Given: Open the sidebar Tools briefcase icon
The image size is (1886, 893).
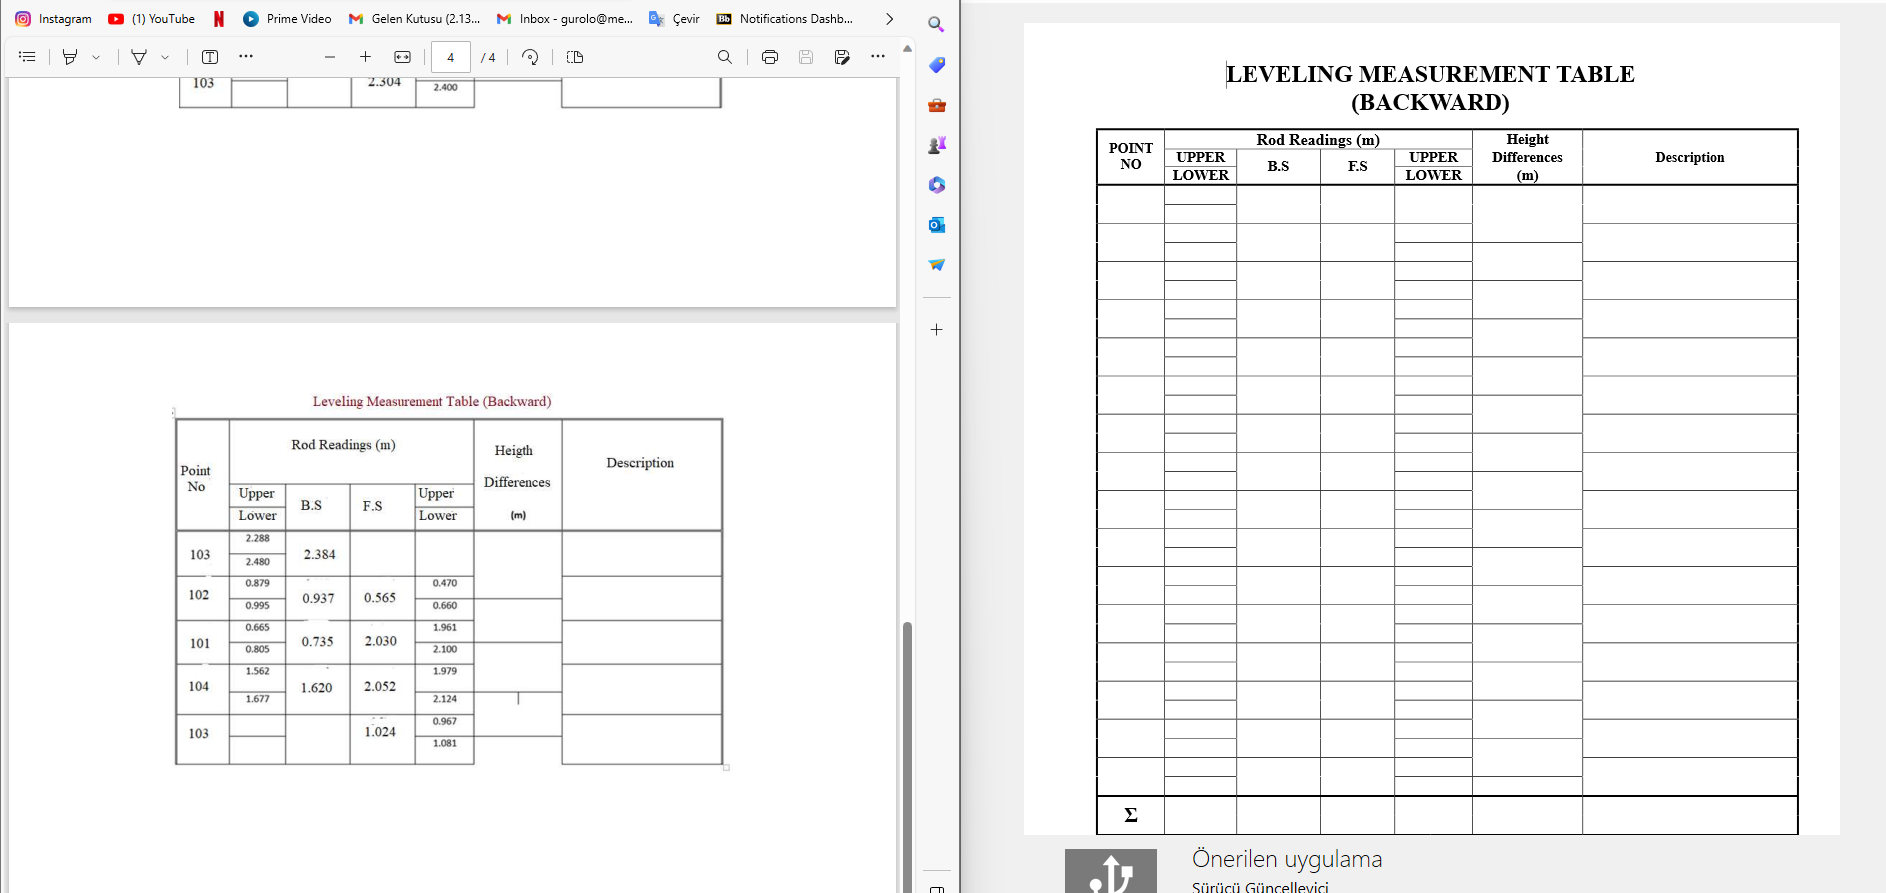Looking at the screenshot, I should click(937, 105).
